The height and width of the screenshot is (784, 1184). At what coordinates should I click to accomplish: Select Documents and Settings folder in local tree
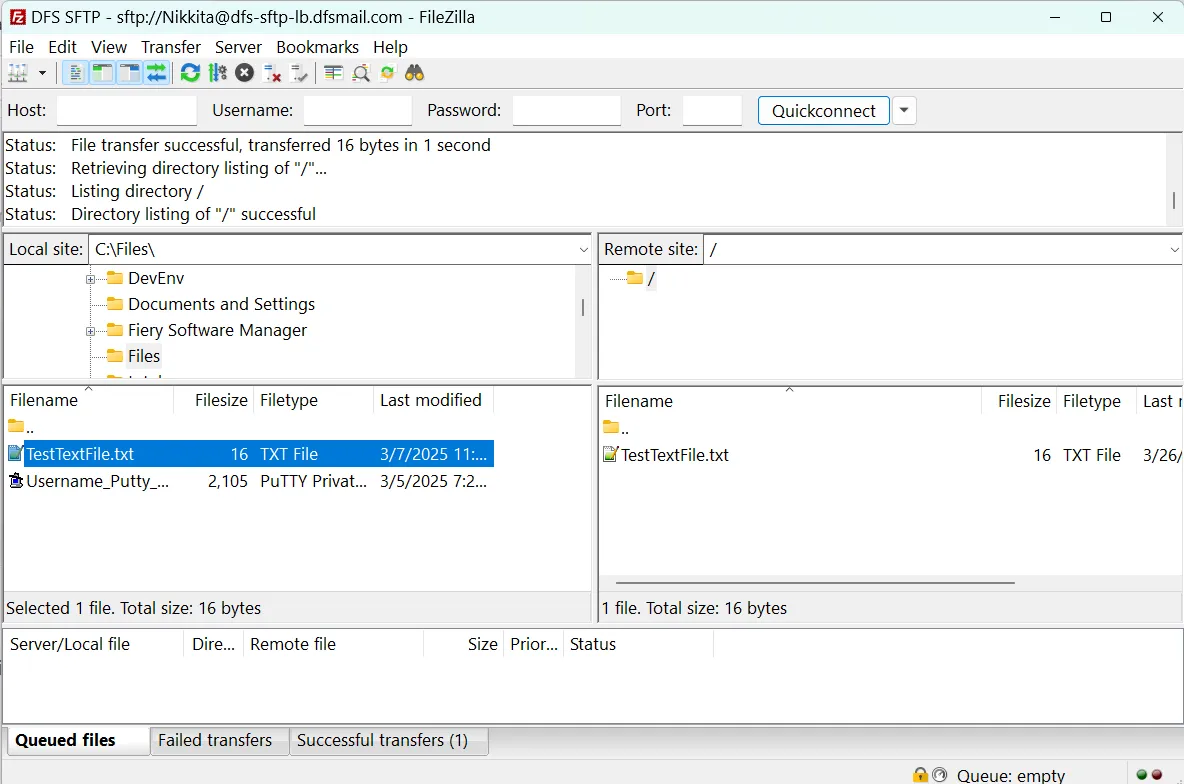[x=221, y=304]
